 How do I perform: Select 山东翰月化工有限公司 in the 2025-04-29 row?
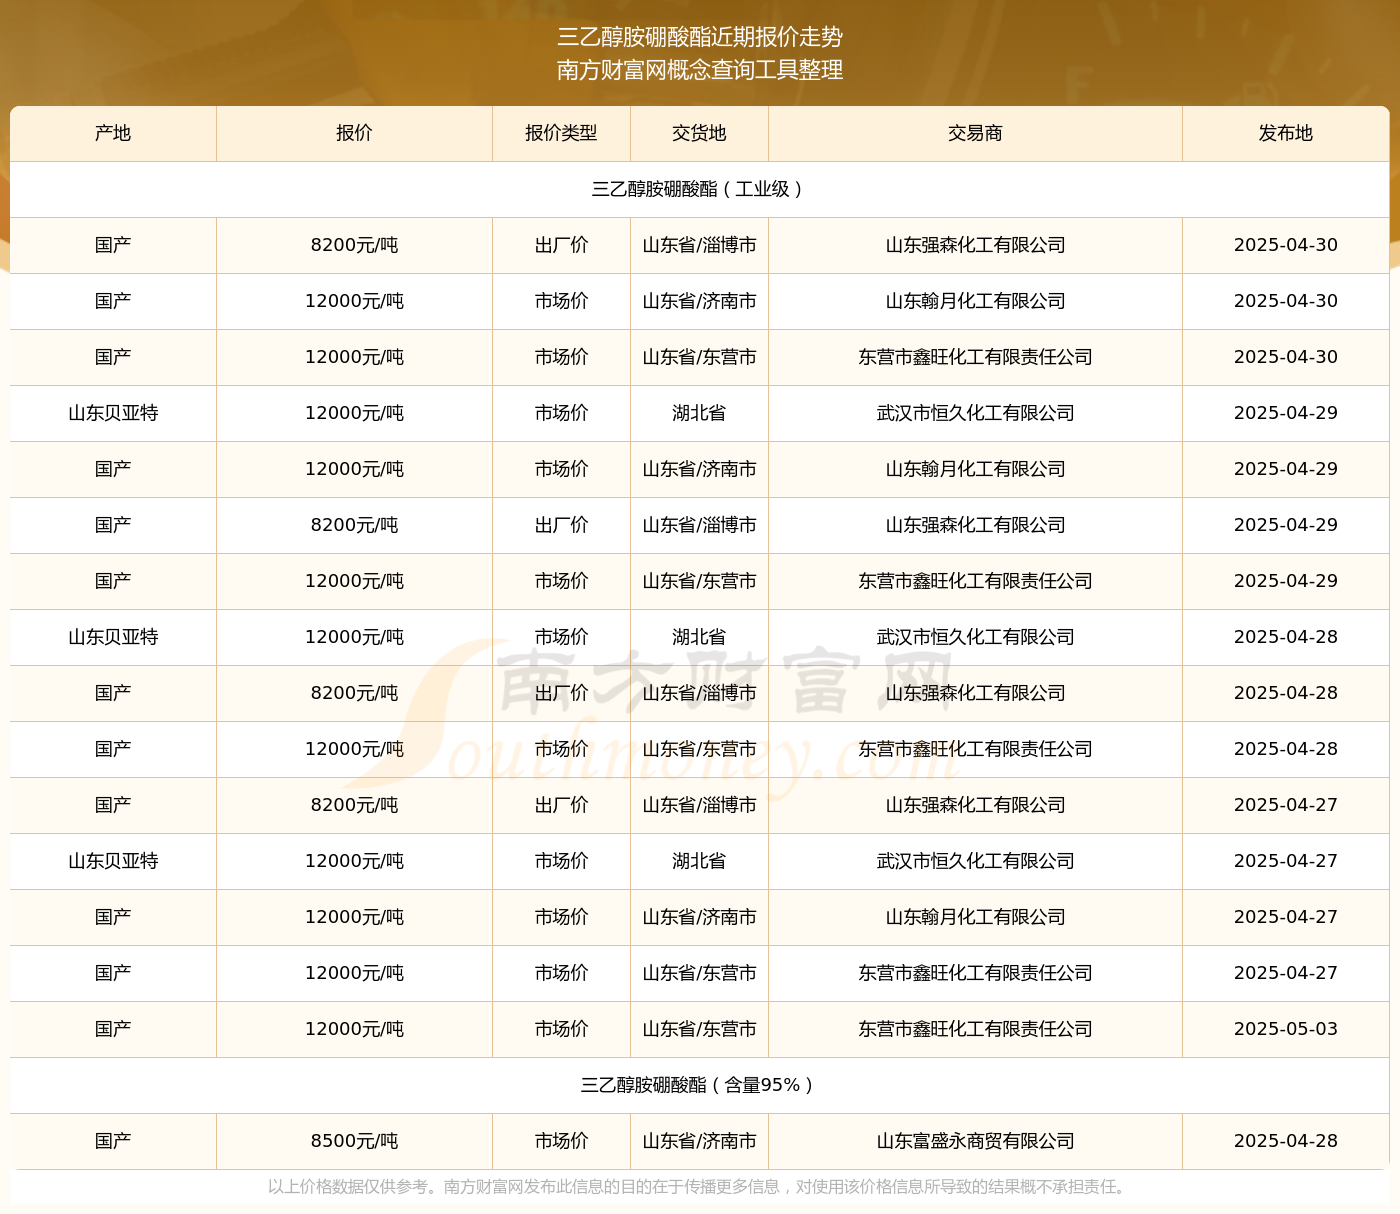click(975, 469)
